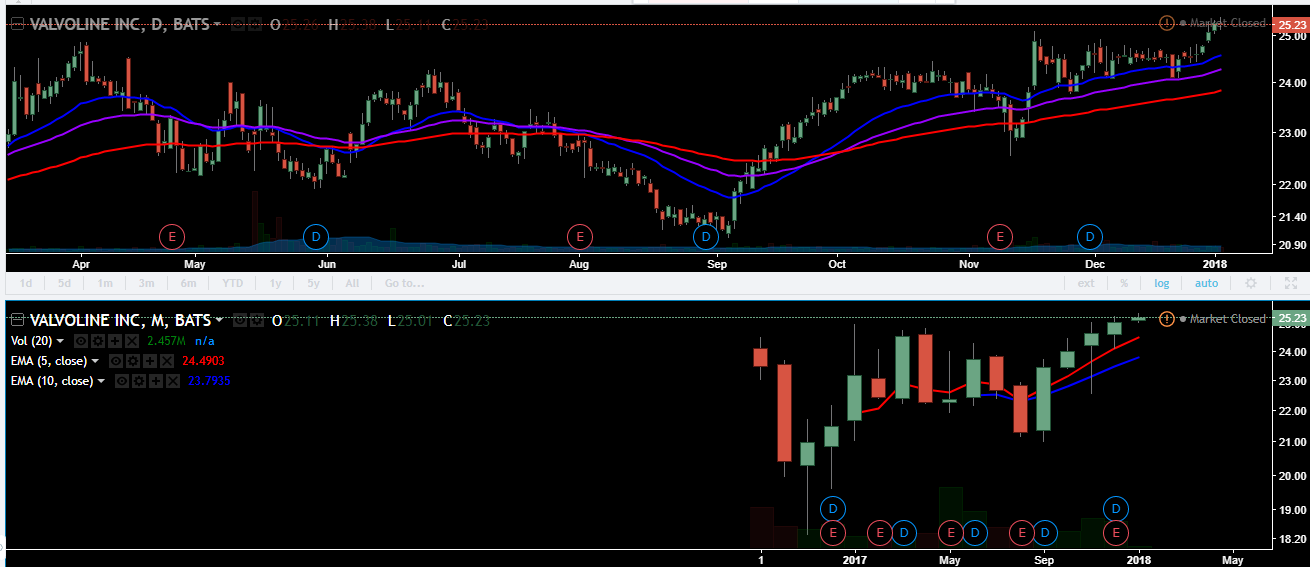
Task: Collapse the monthly chart legend box icon
Action: (x=17, y=320)
